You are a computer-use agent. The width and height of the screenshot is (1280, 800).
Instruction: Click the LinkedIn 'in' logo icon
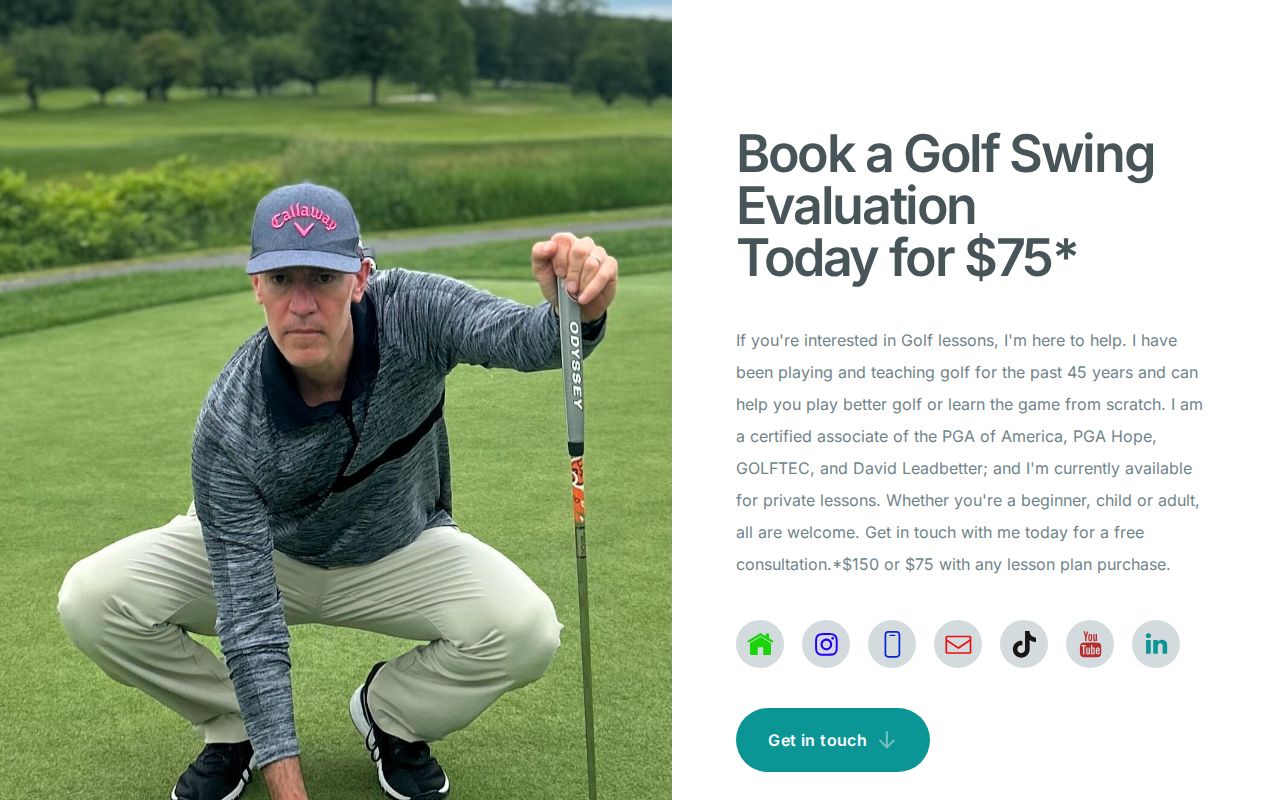click(1156, 644)
